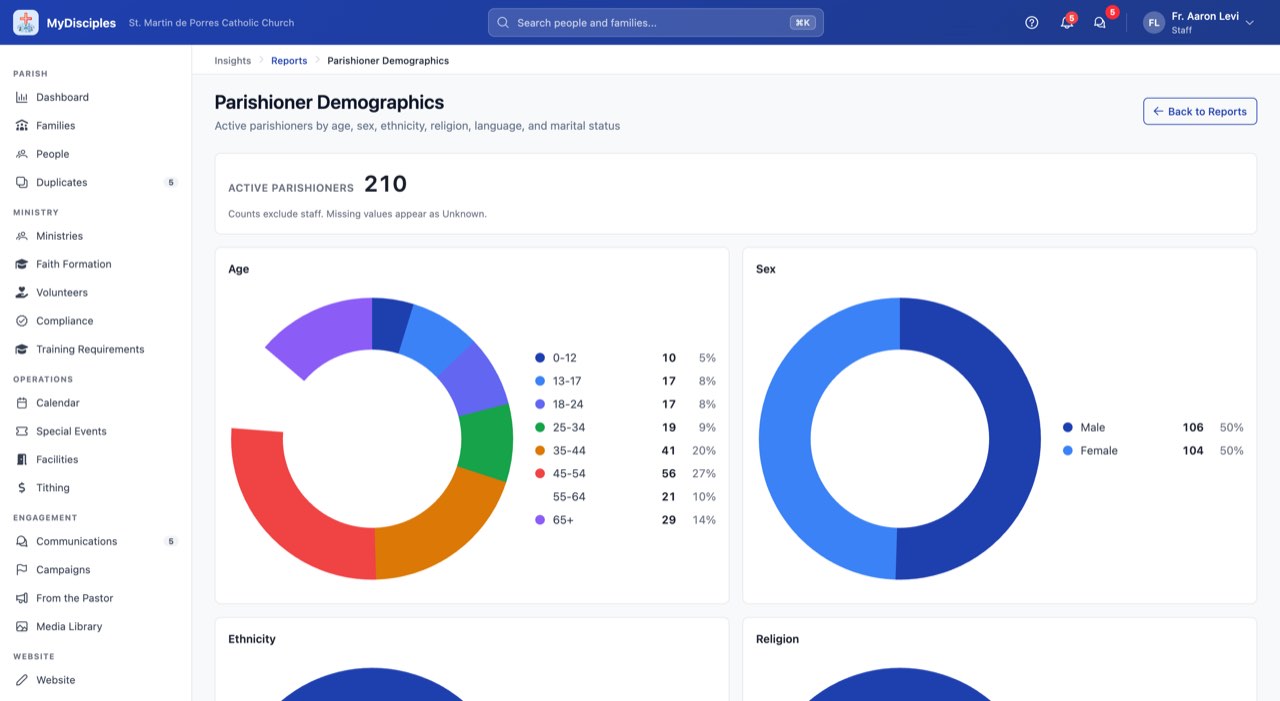Click the Duplicates count badge 5

(x=171, y=182)
